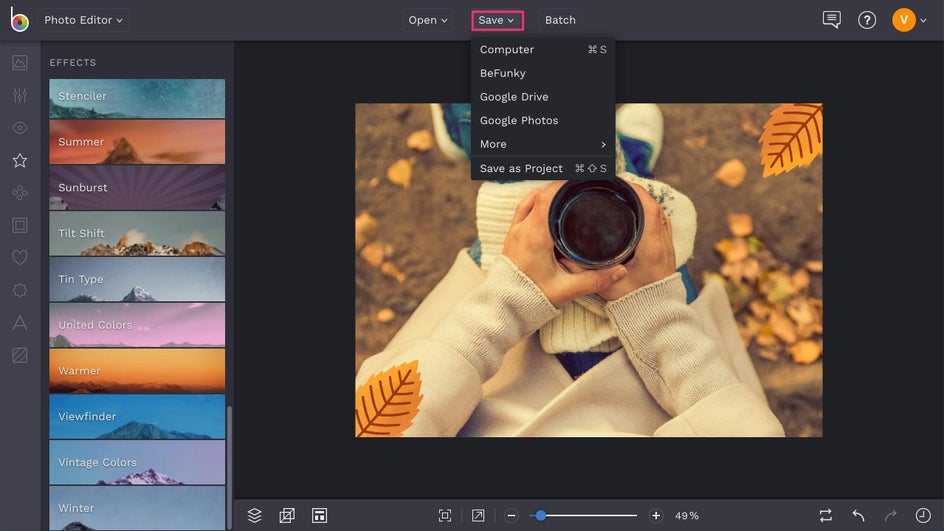
Task: Select Google Drive in Save menu
Action: click(514, 97)
